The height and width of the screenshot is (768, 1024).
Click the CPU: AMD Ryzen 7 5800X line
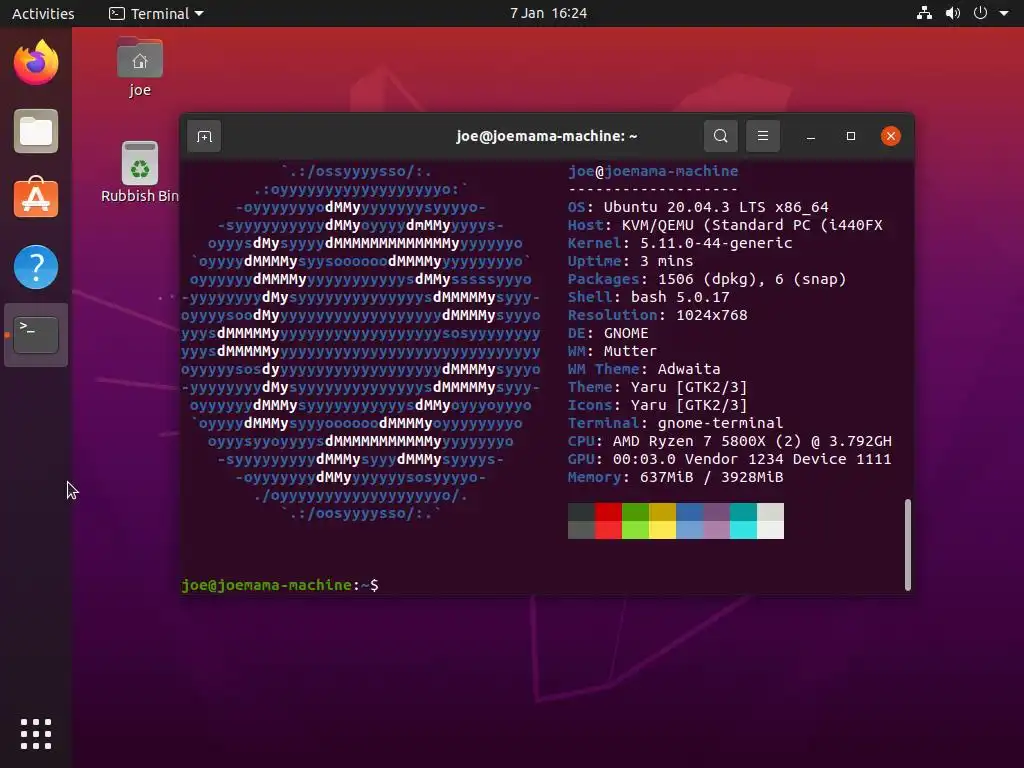point(729,441)
